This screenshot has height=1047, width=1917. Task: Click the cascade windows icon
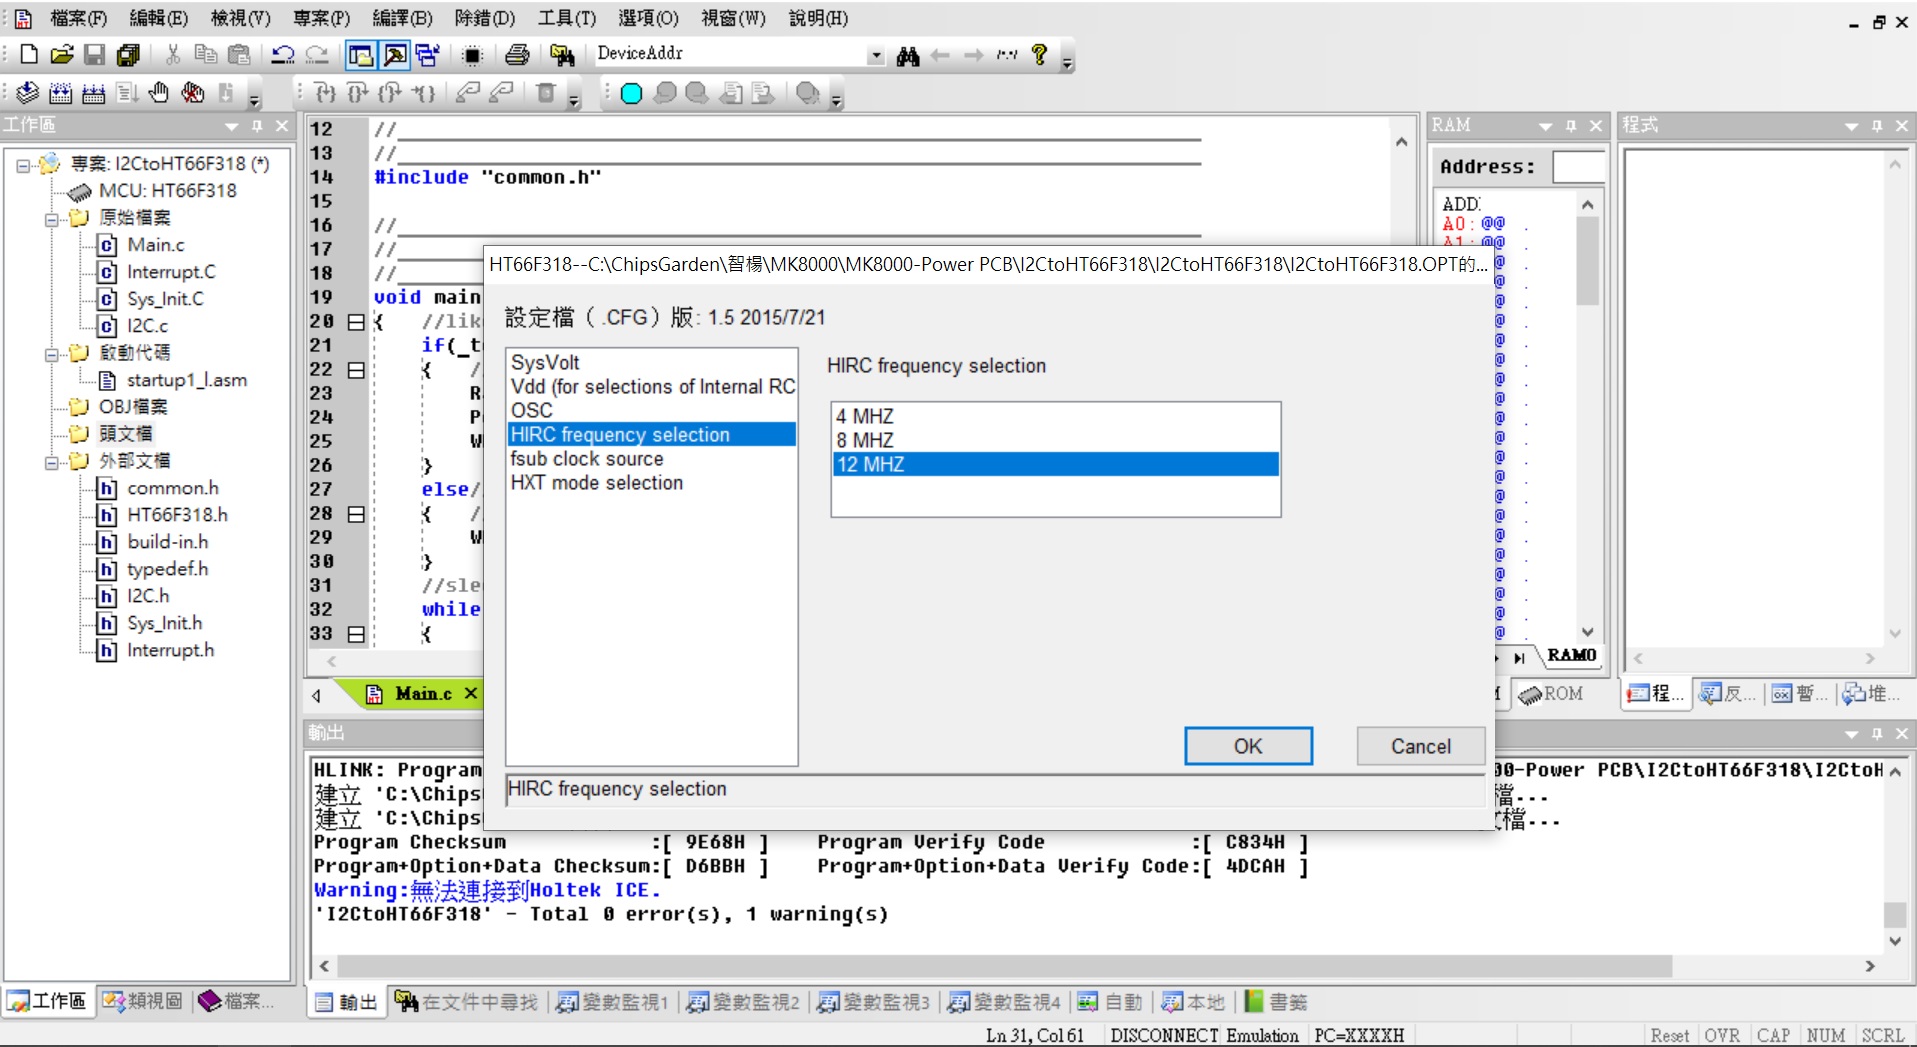428,54
